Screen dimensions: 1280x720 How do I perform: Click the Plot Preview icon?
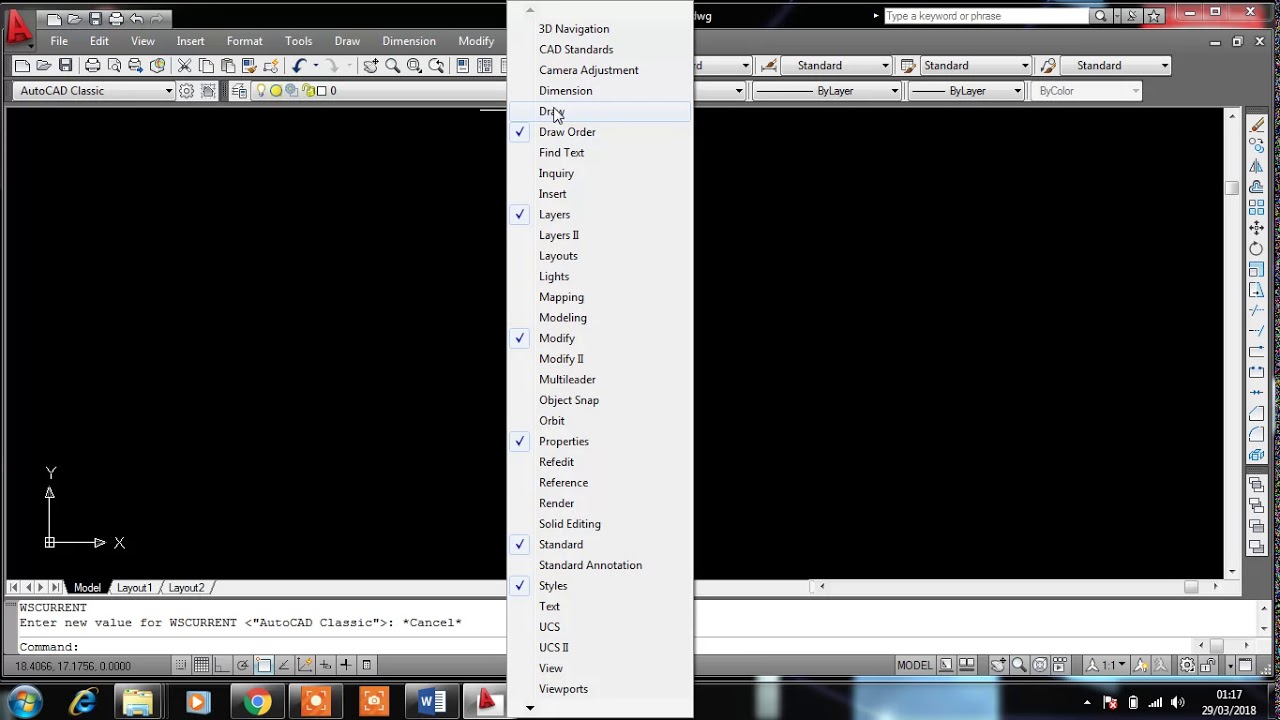(114, 65)
